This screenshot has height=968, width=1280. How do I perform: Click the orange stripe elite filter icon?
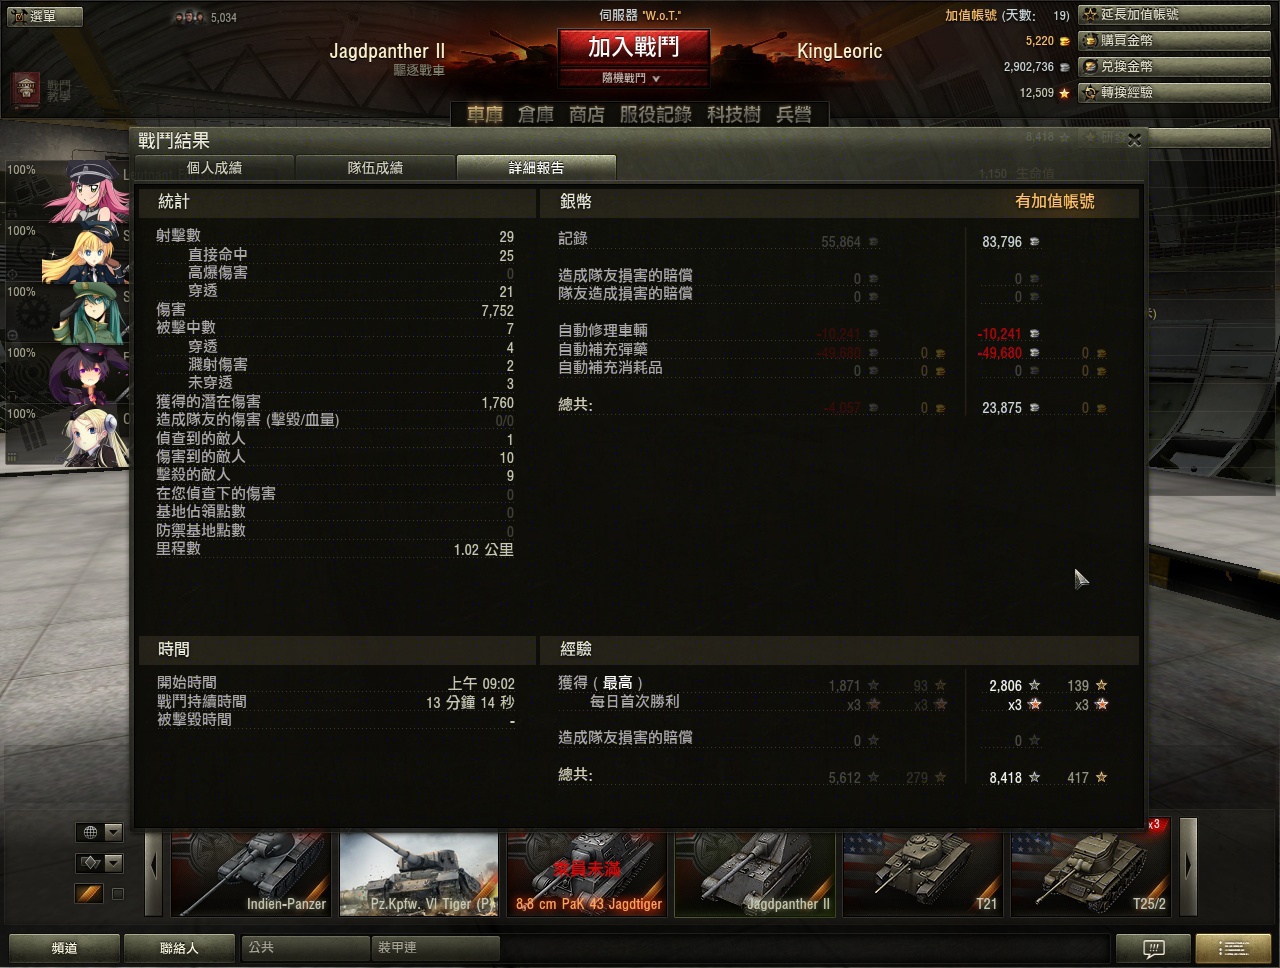click(x=89, y=893)
